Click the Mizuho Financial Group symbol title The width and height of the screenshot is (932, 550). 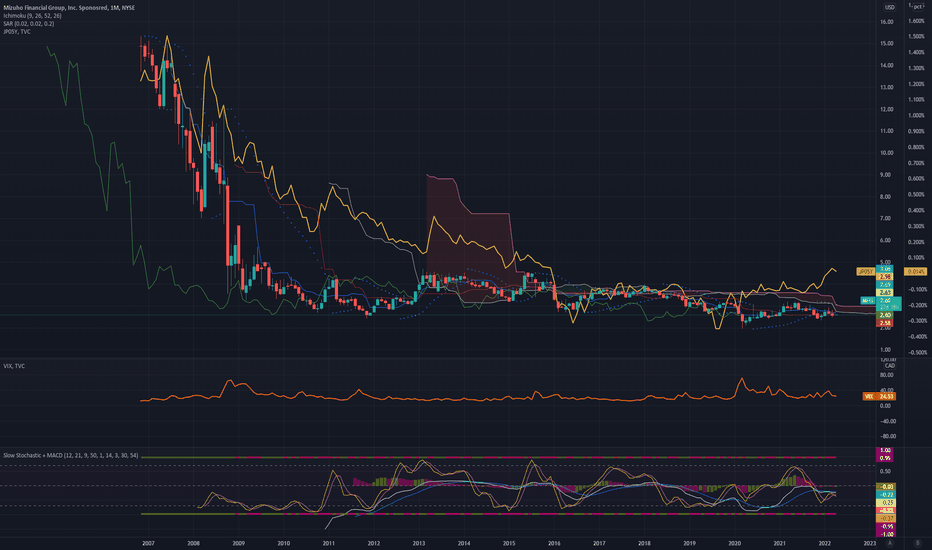(69, 8)
